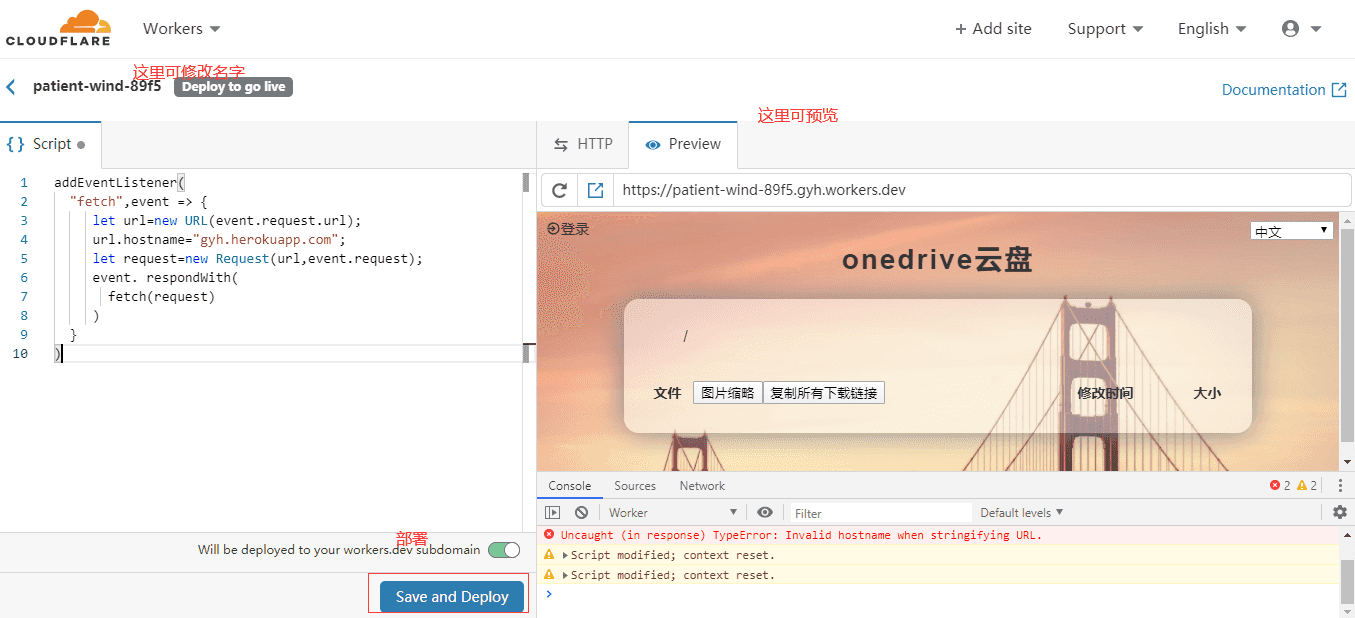The width and height of the screenshot is (1355, 618).
Task: Create a live expression with the eye icon
Action: [765, 512]
